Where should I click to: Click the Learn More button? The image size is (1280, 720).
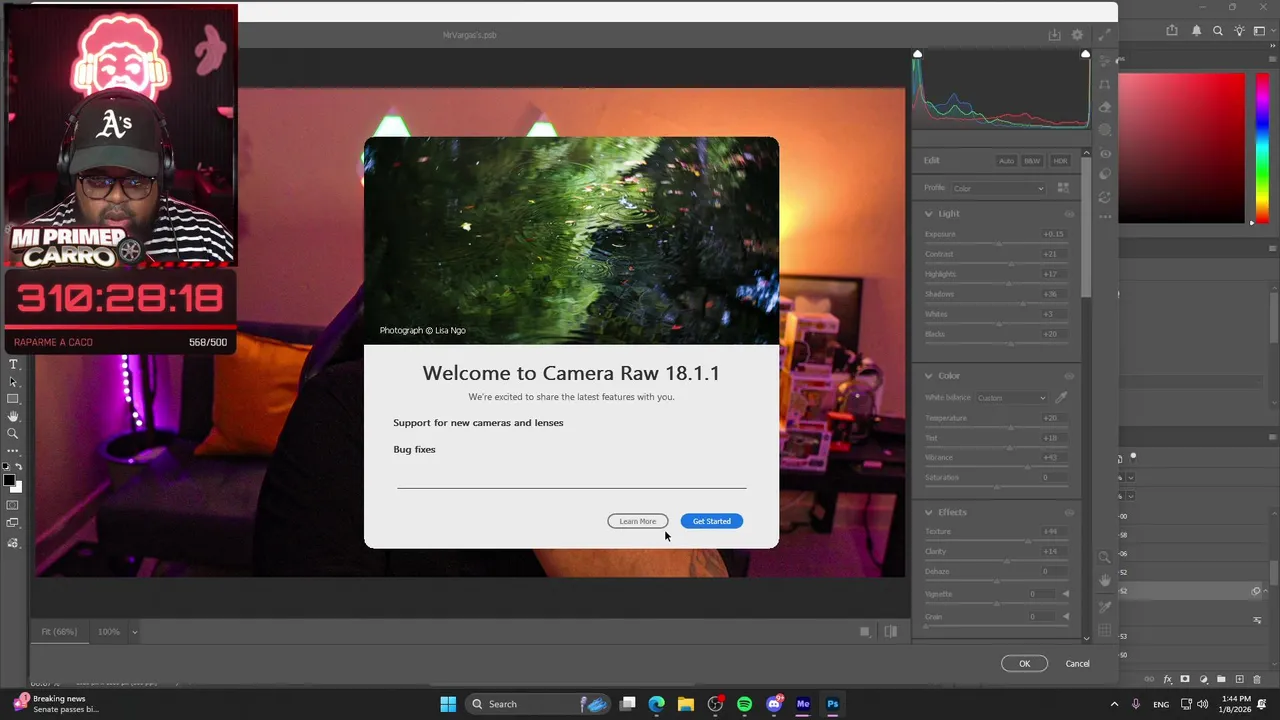coord(637,521)
